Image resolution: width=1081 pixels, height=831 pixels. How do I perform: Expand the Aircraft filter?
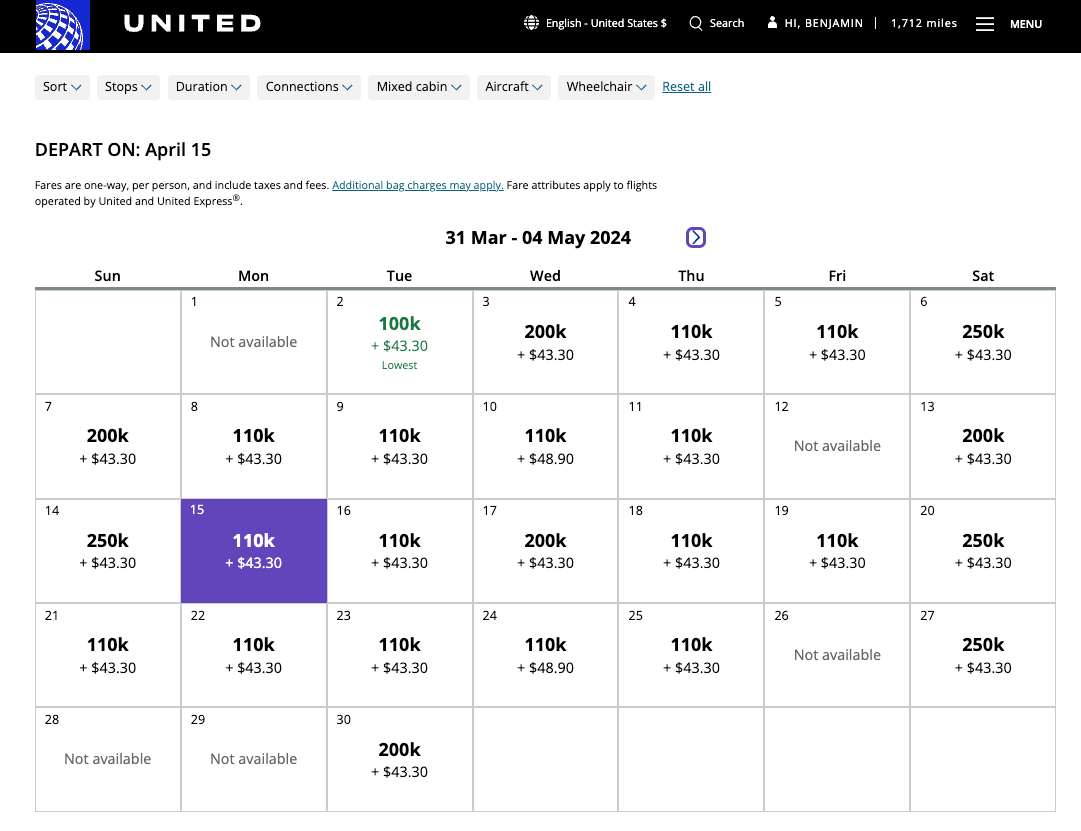tap(514, 87)
